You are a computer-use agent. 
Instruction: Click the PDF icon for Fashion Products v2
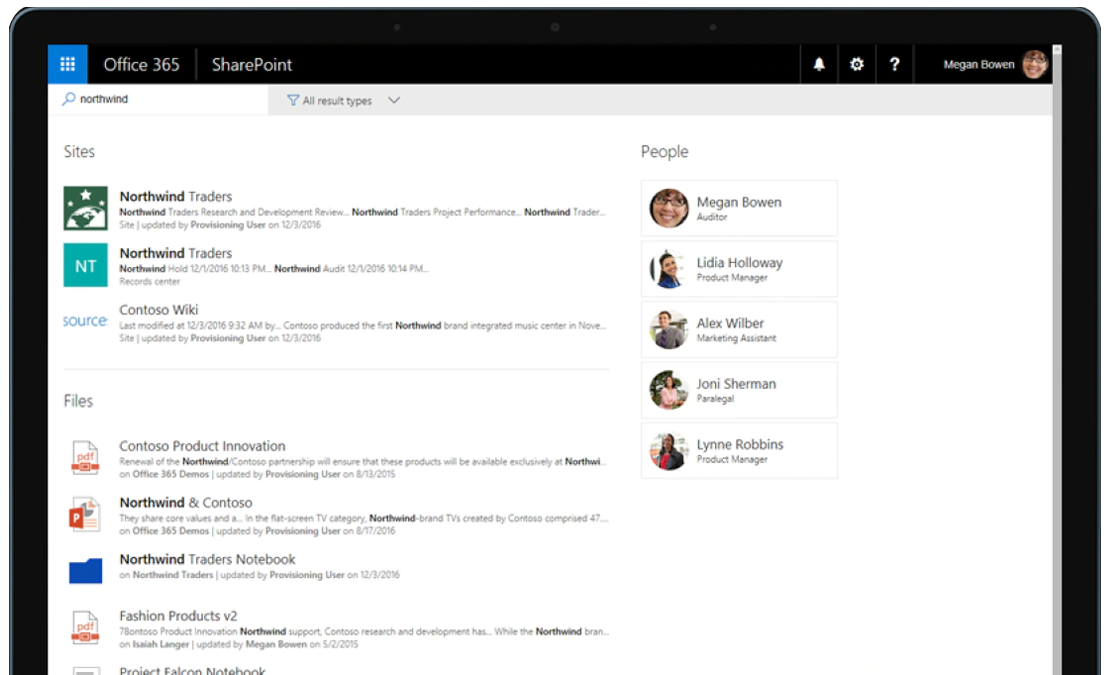[85, 628]
